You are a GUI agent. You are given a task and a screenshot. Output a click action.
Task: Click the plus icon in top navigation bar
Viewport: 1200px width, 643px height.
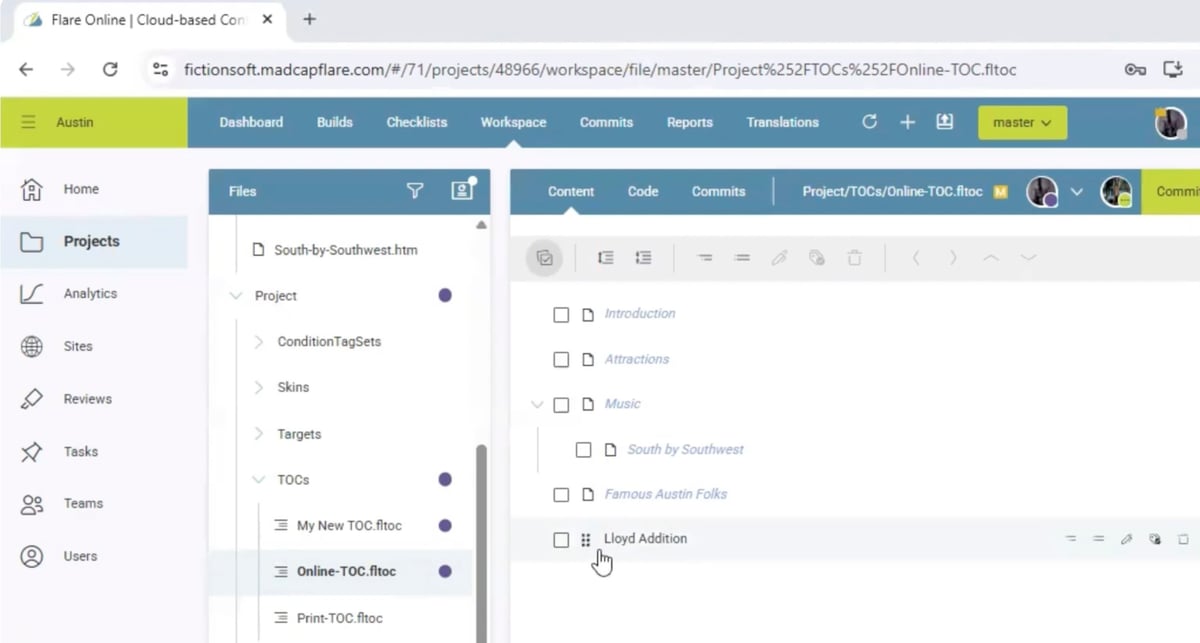(x=907, y=122)
